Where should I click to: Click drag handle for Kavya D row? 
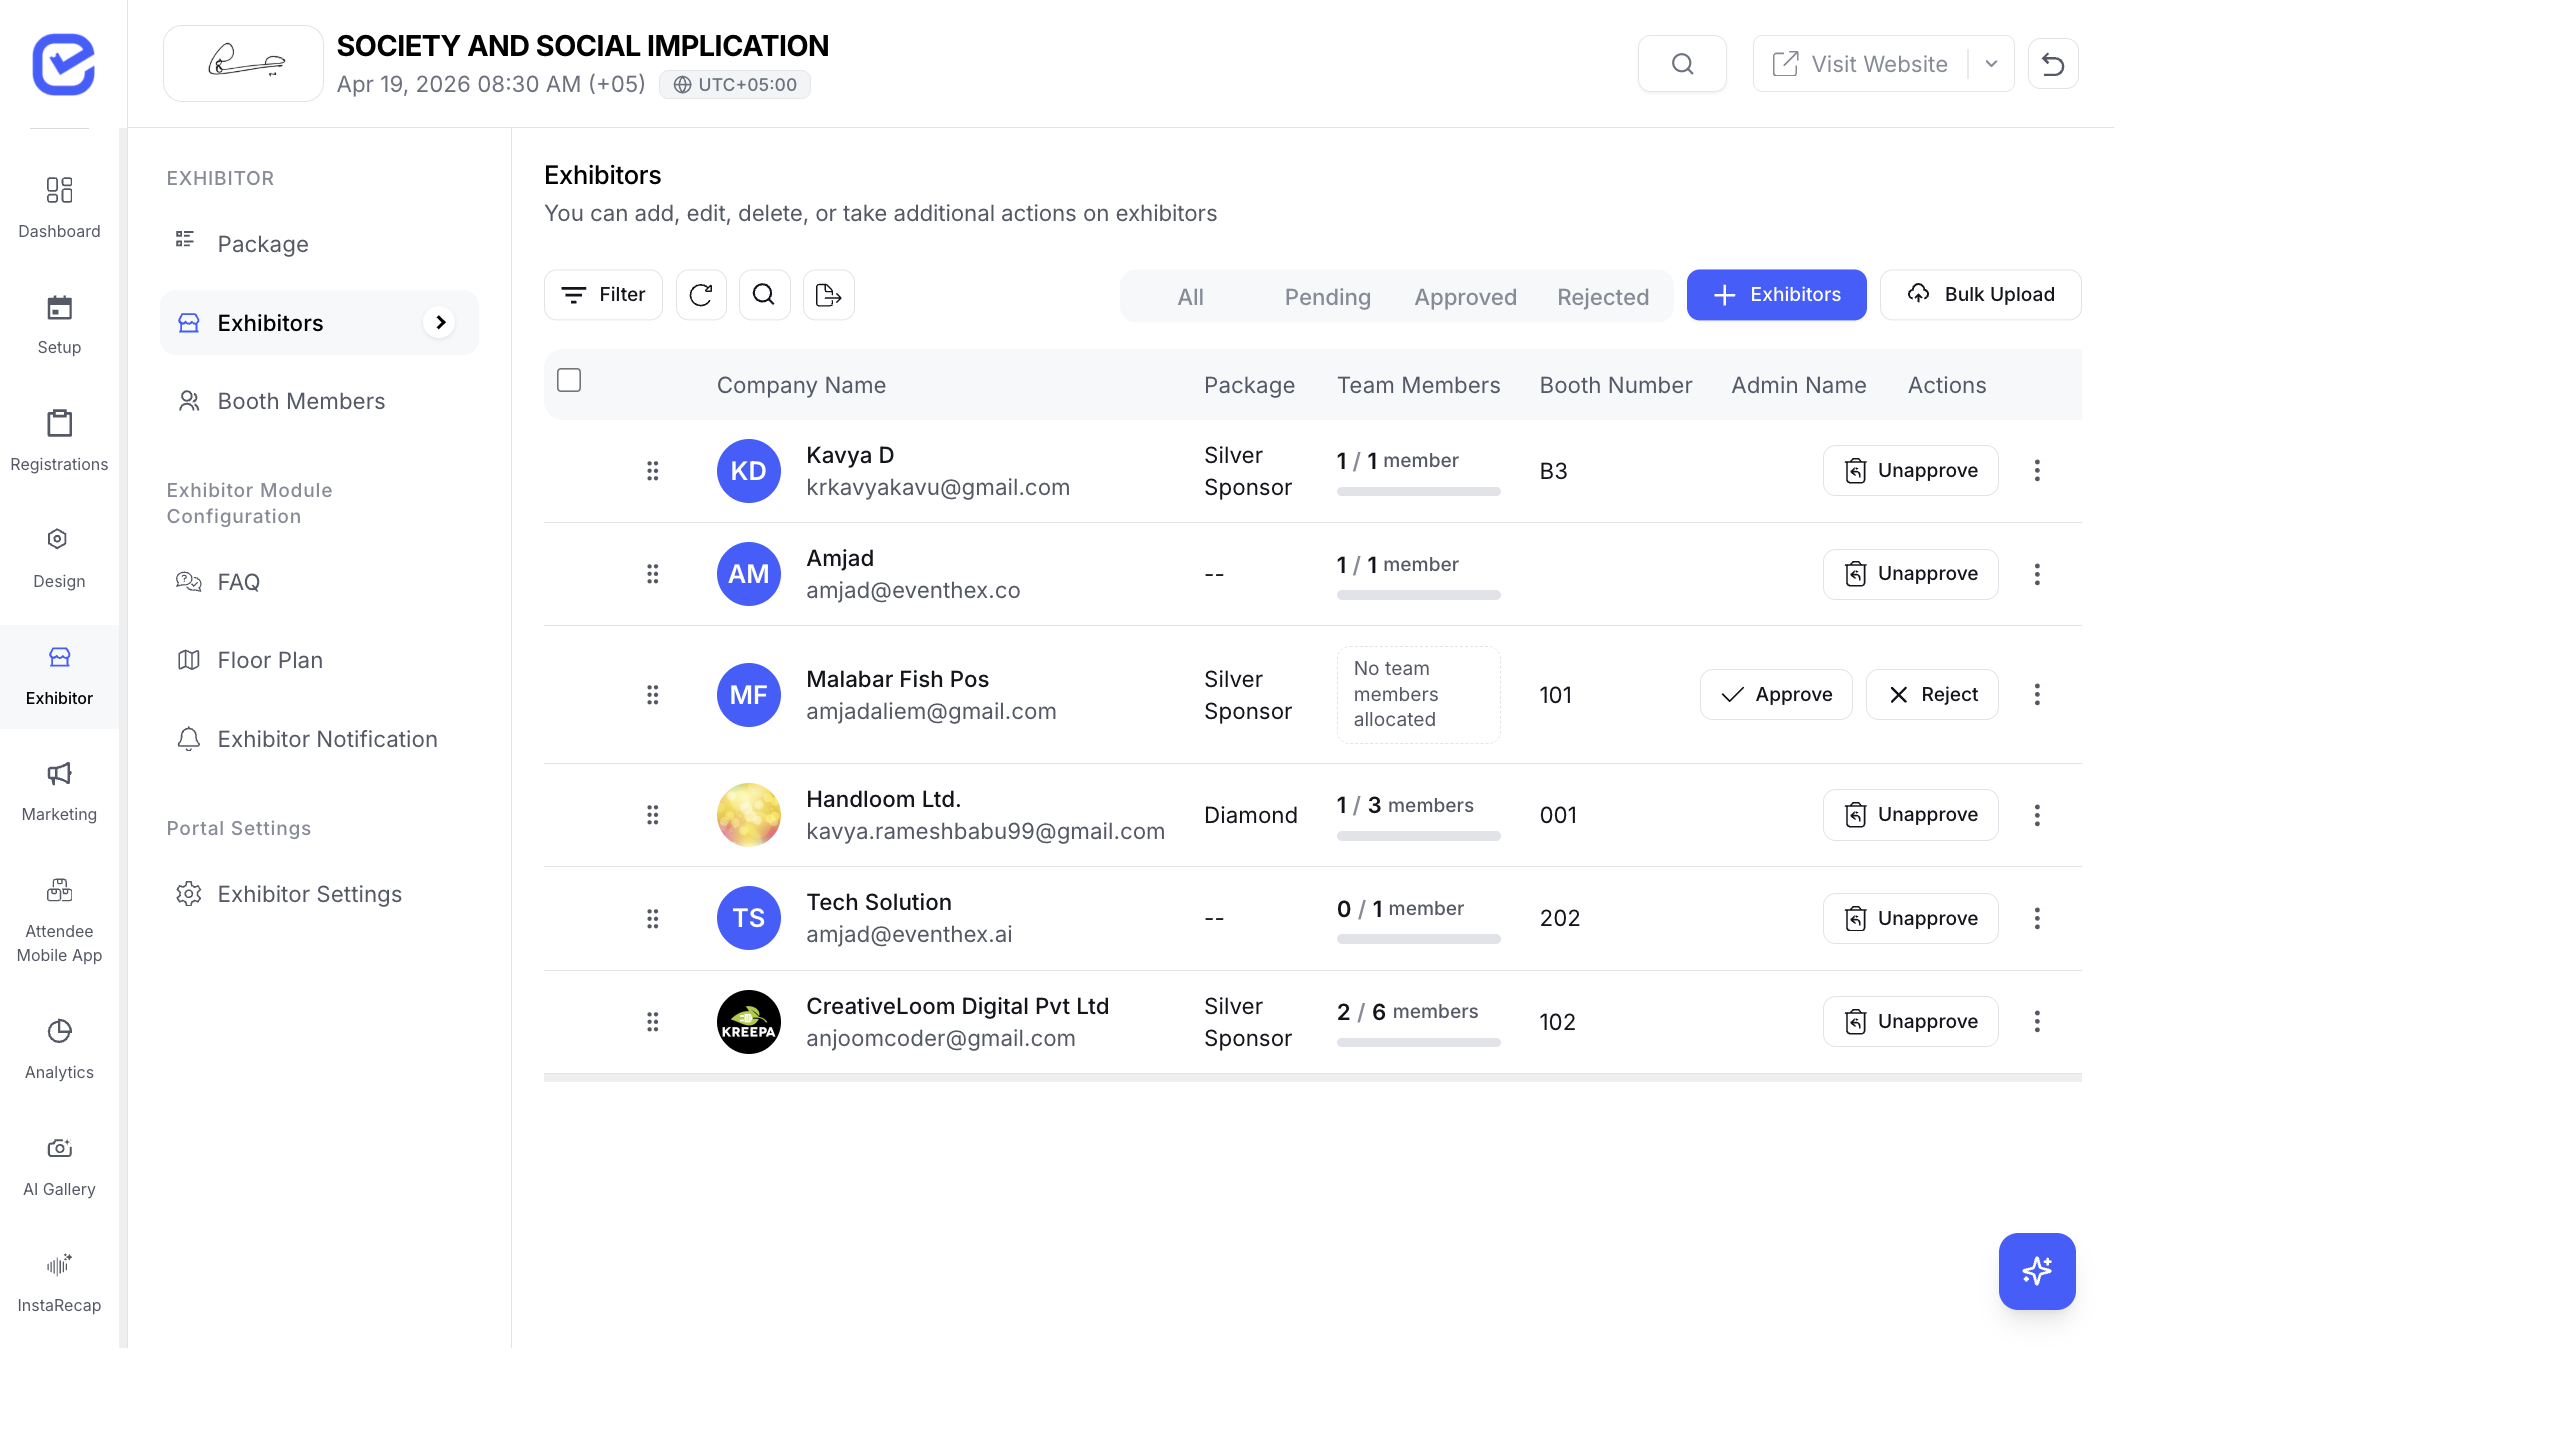tap(653, 471)
